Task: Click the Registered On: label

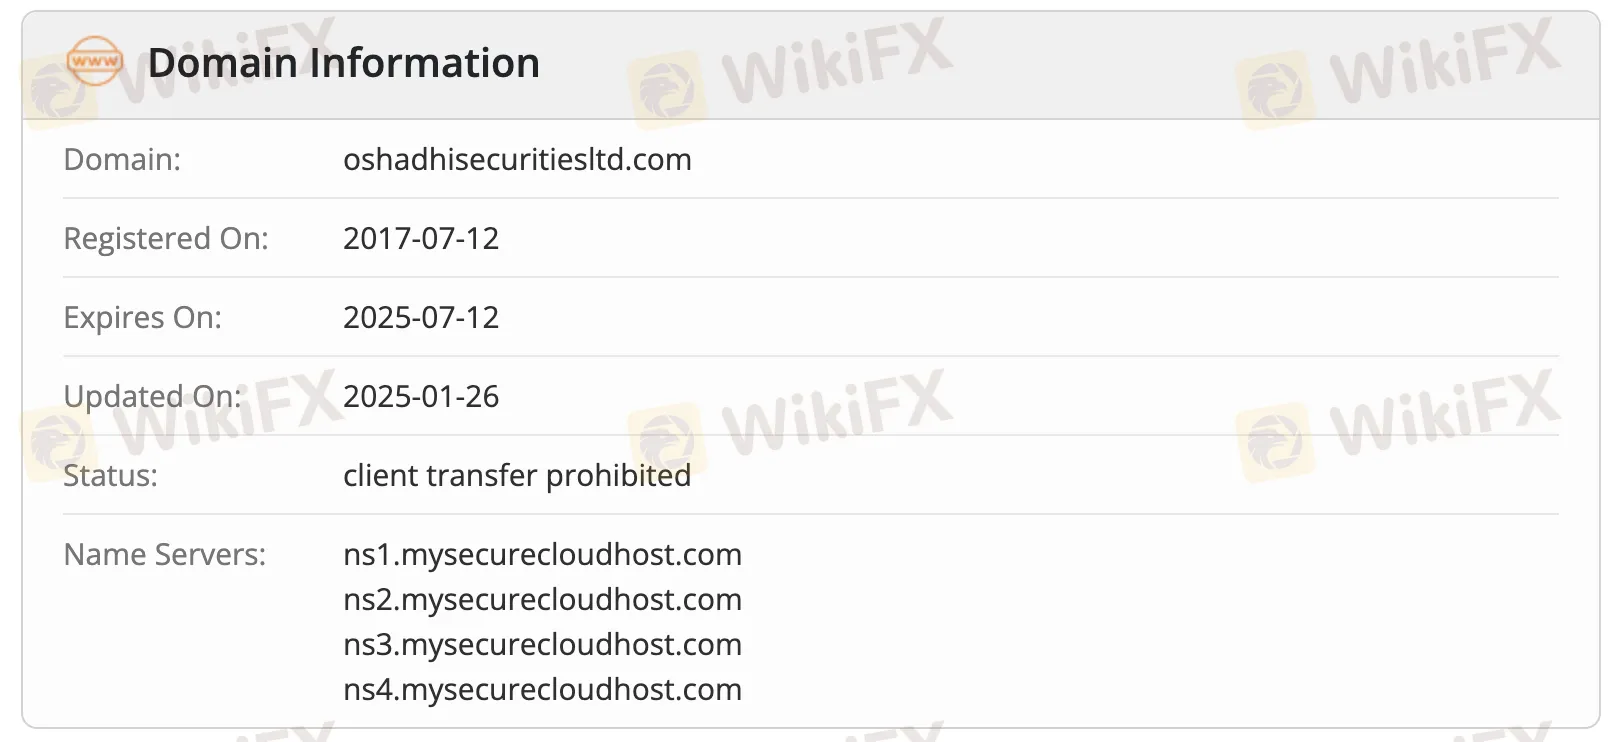Action: click(x=166, y=239)
